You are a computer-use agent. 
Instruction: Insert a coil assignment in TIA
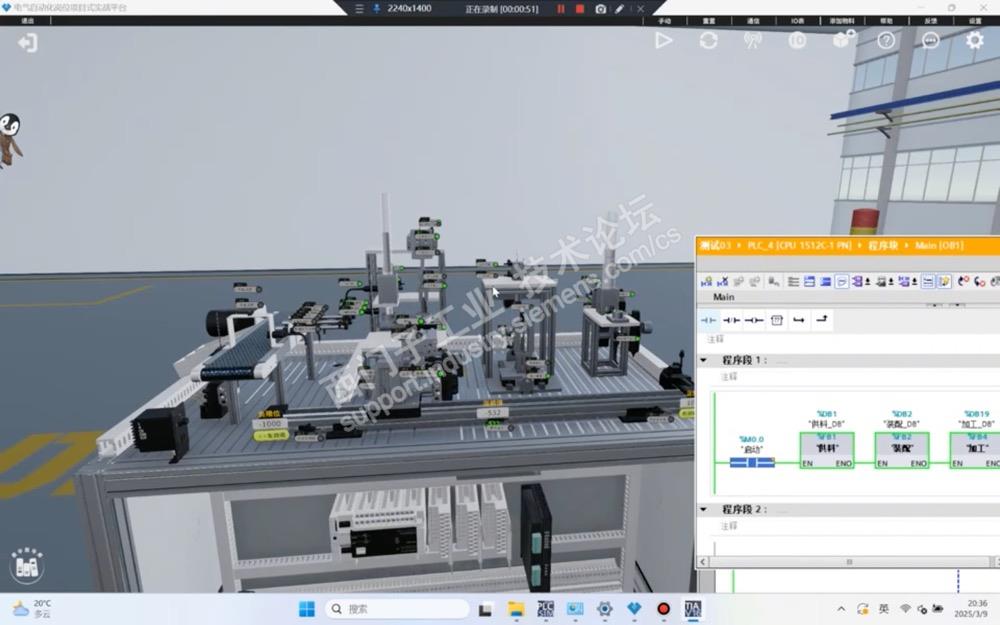pyautogui.click(x=754, y=320)
